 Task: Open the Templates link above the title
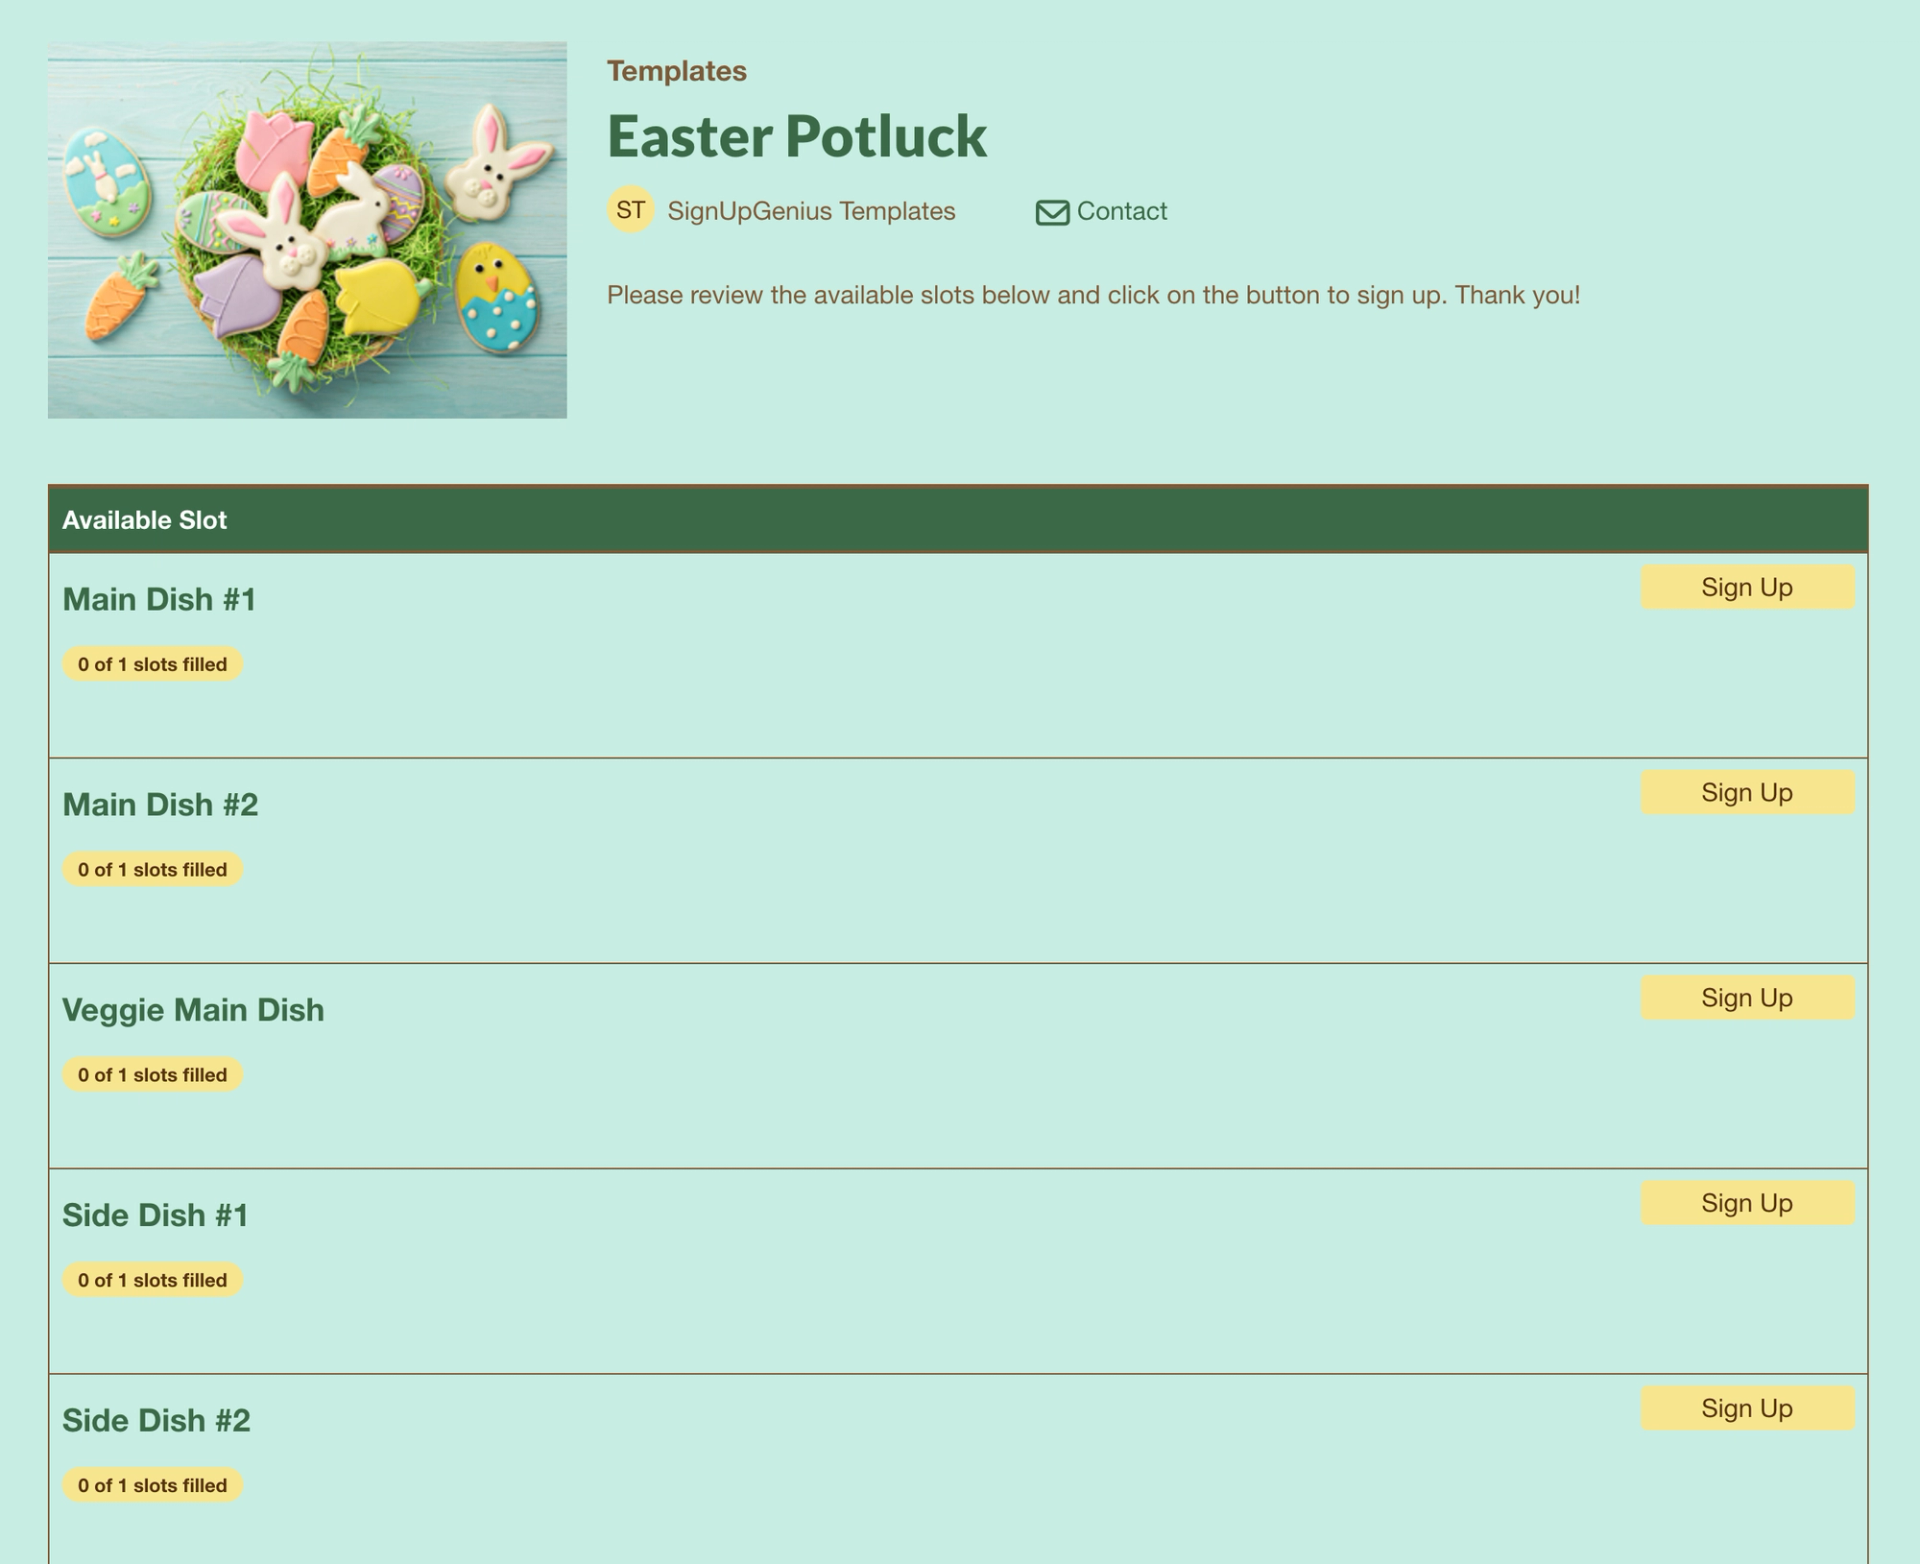pos(677,71)
